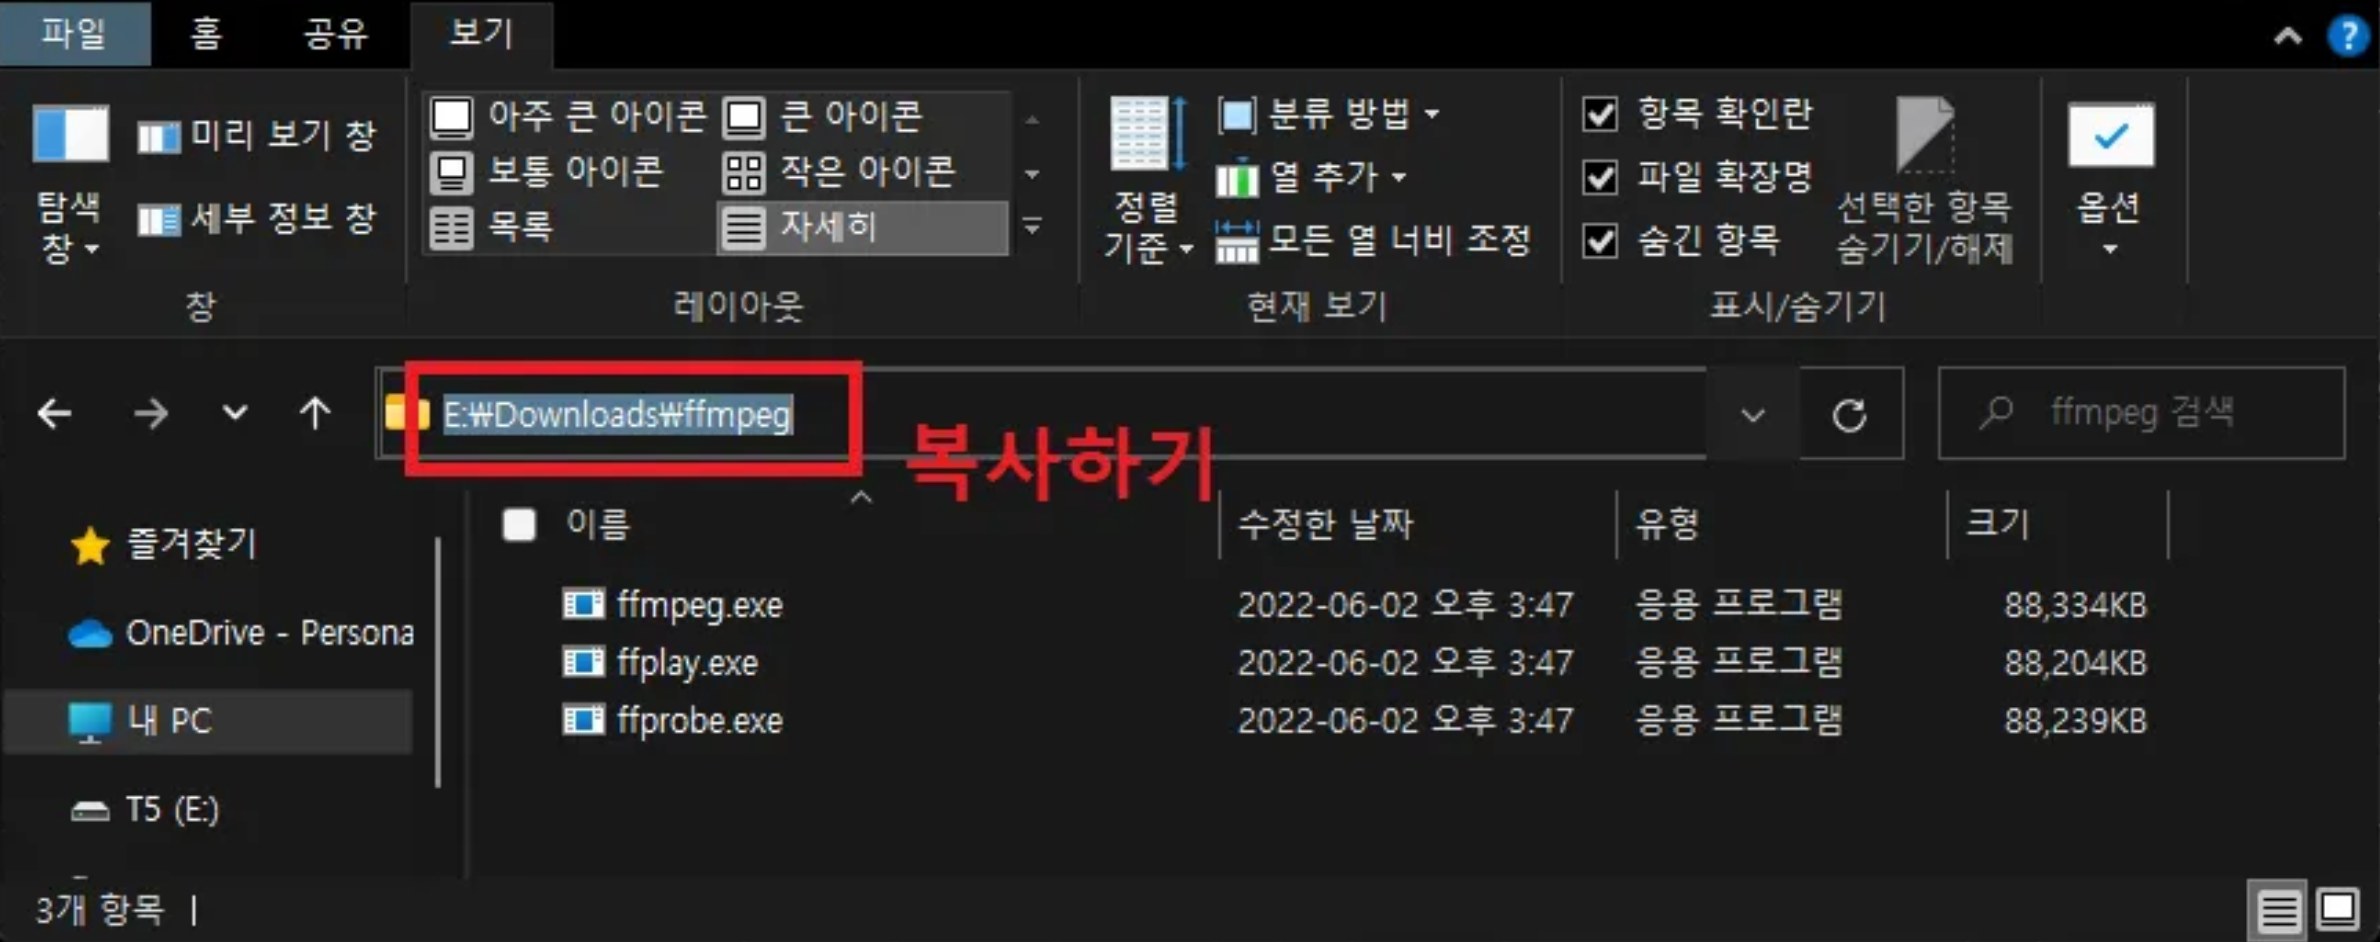Open the 파일 ribbon tab
The image size is (2380, 942).
[x=74, y=33]
